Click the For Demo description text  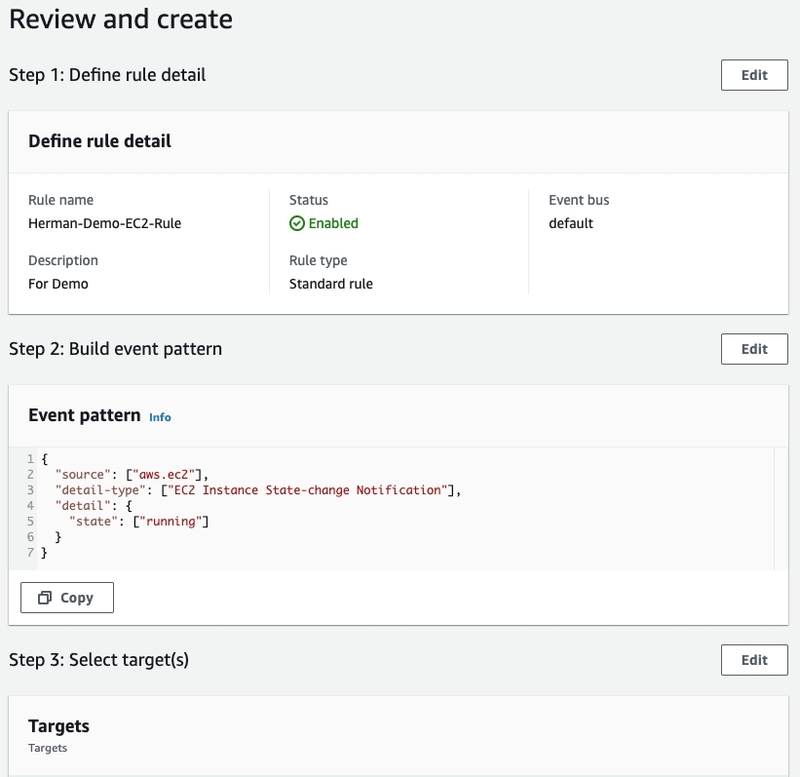click(x=58, y=284)
